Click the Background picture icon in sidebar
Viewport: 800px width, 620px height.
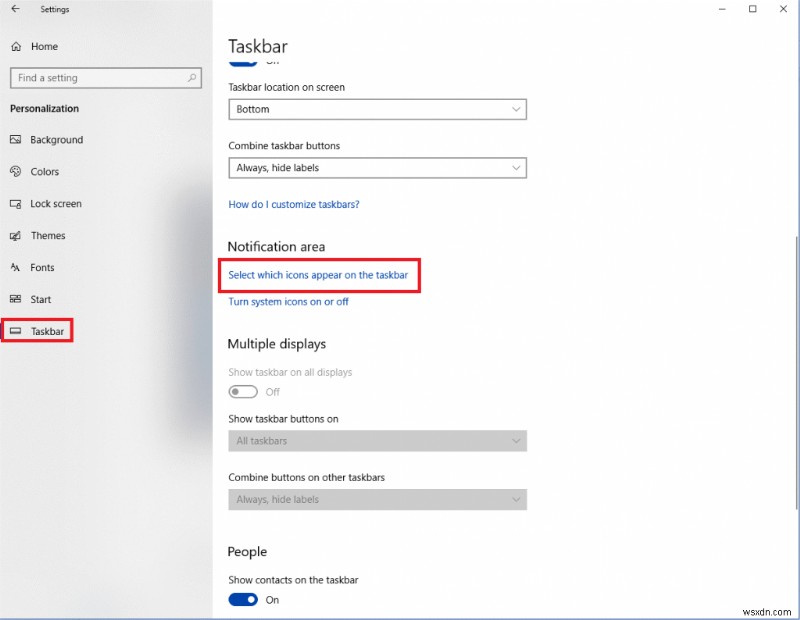[16, 140]
